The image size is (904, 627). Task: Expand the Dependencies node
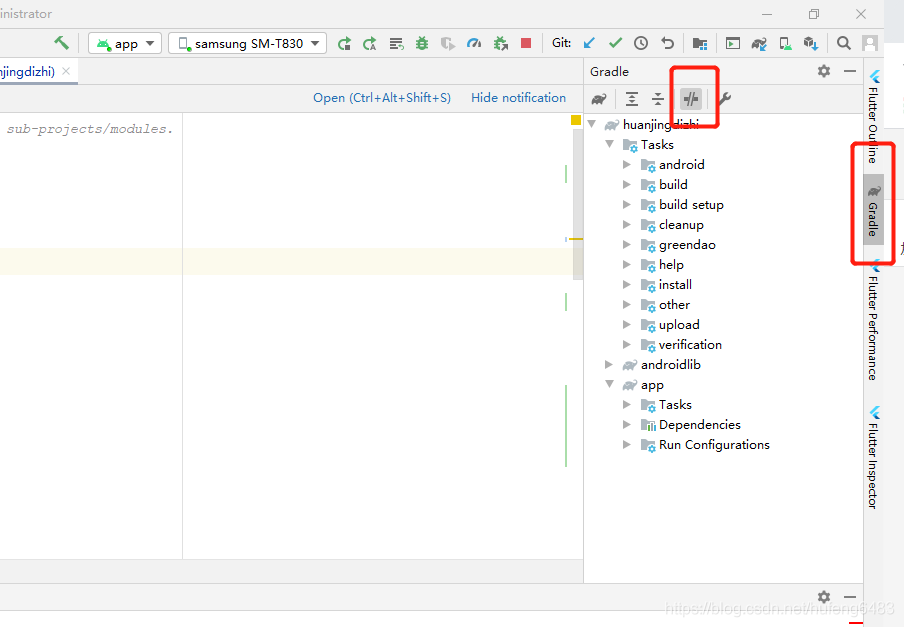coord(627,424)
